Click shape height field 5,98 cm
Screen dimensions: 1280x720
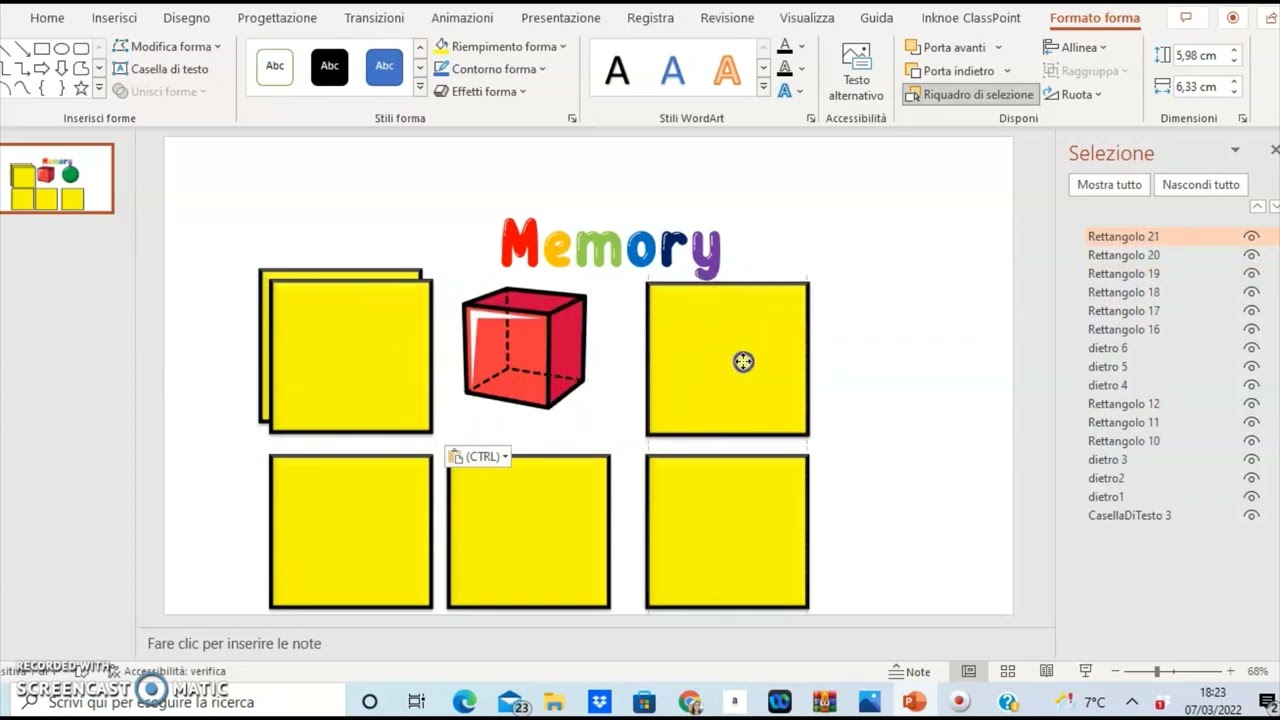coord(1201,56)
